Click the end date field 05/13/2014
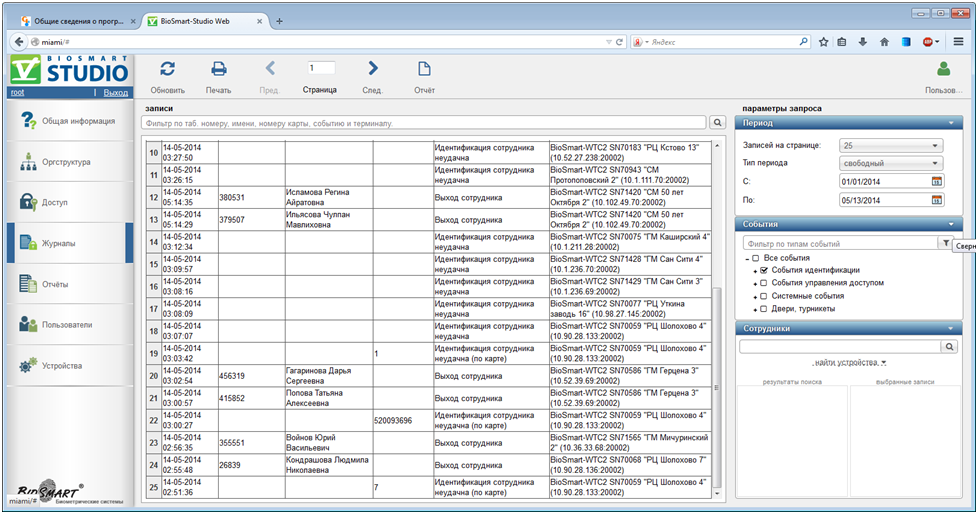The height and width of the screenshot is (514, 978). click(884, 200)
